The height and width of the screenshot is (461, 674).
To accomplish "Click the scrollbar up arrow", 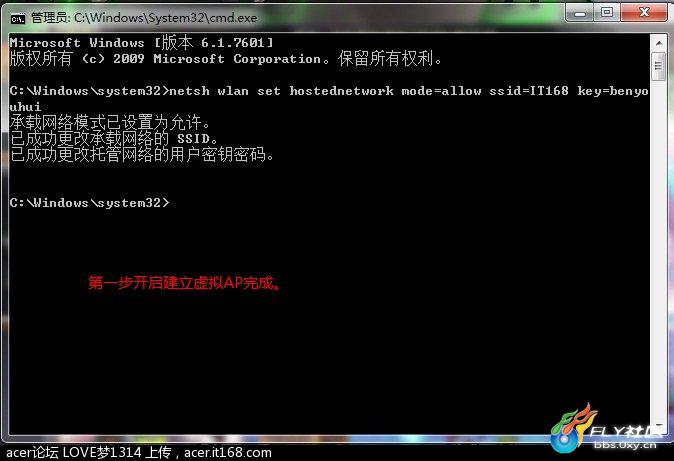I will click(659, 43).
